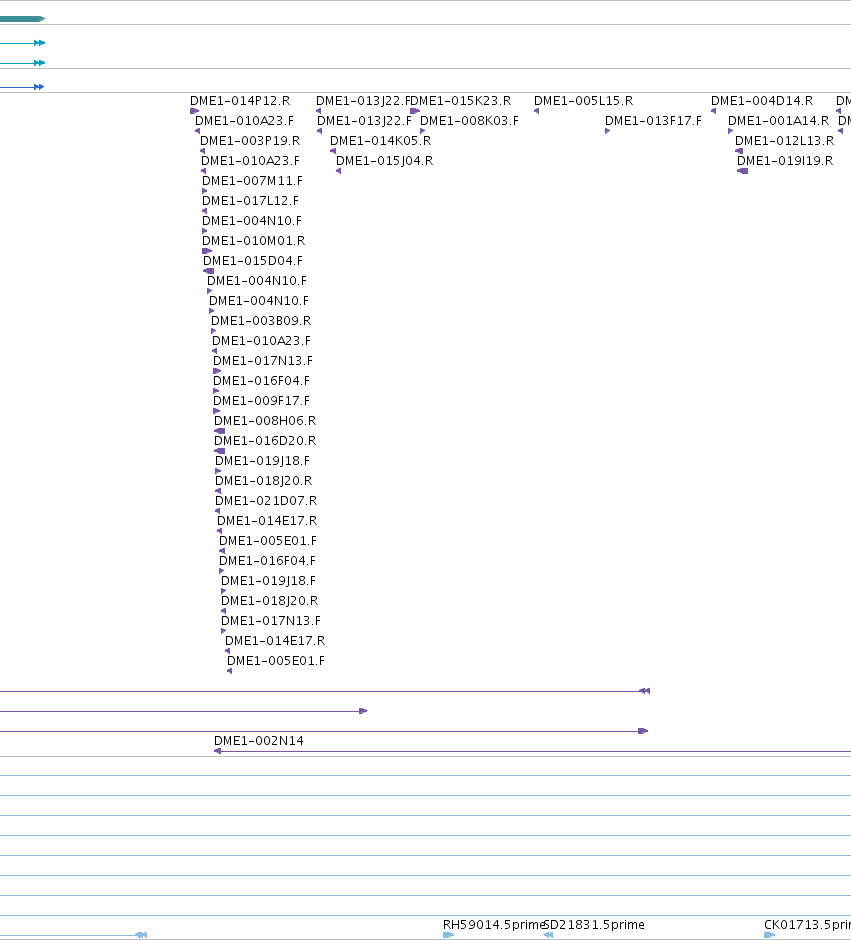Click the SD21831.5prime EST label

(594, 925)
